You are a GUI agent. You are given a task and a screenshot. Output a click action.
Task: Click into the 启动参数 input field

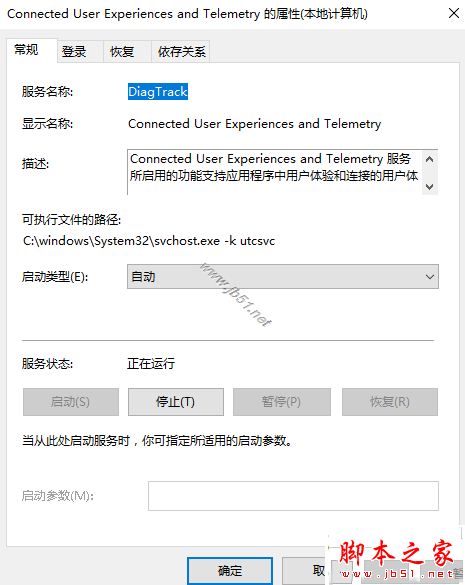tap(293, 496)
